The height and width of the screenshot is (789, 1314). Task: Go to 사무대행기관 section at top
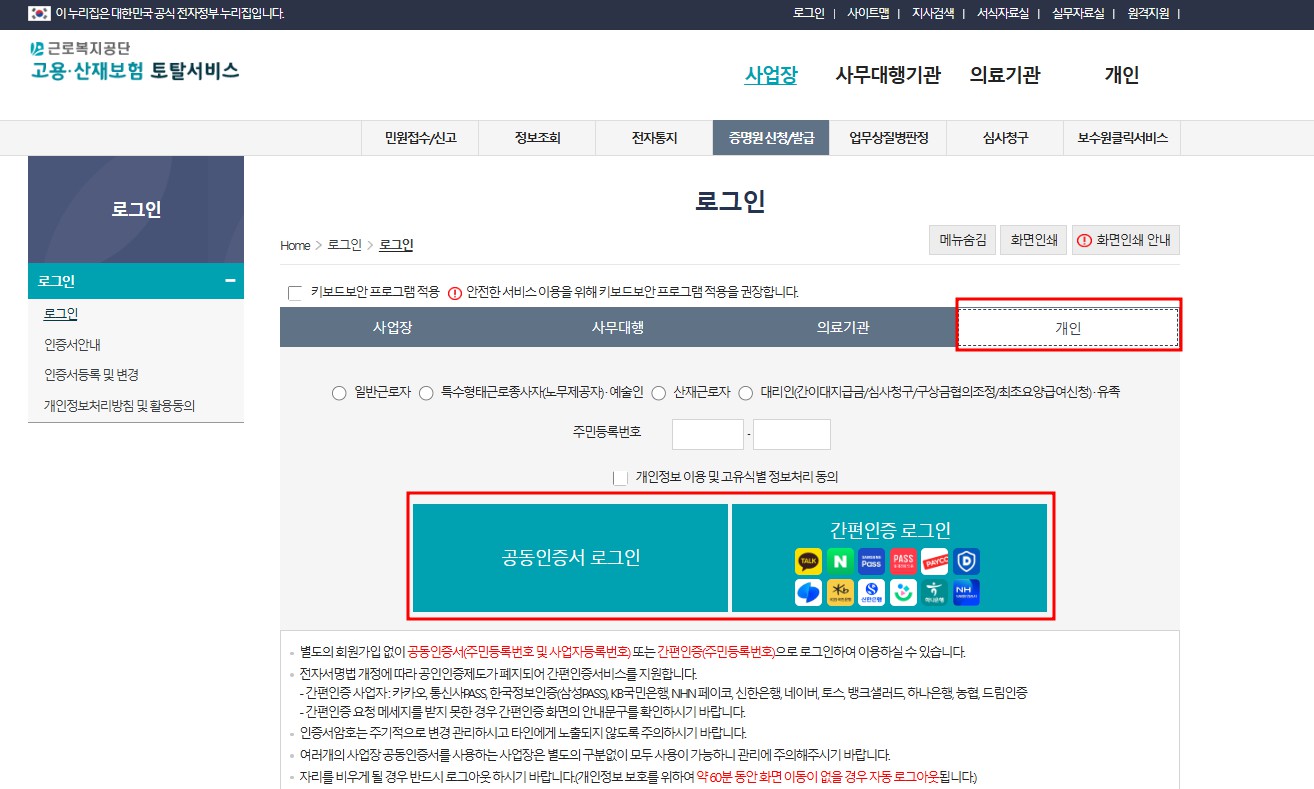pyautogui.click(x=888, y=74)
